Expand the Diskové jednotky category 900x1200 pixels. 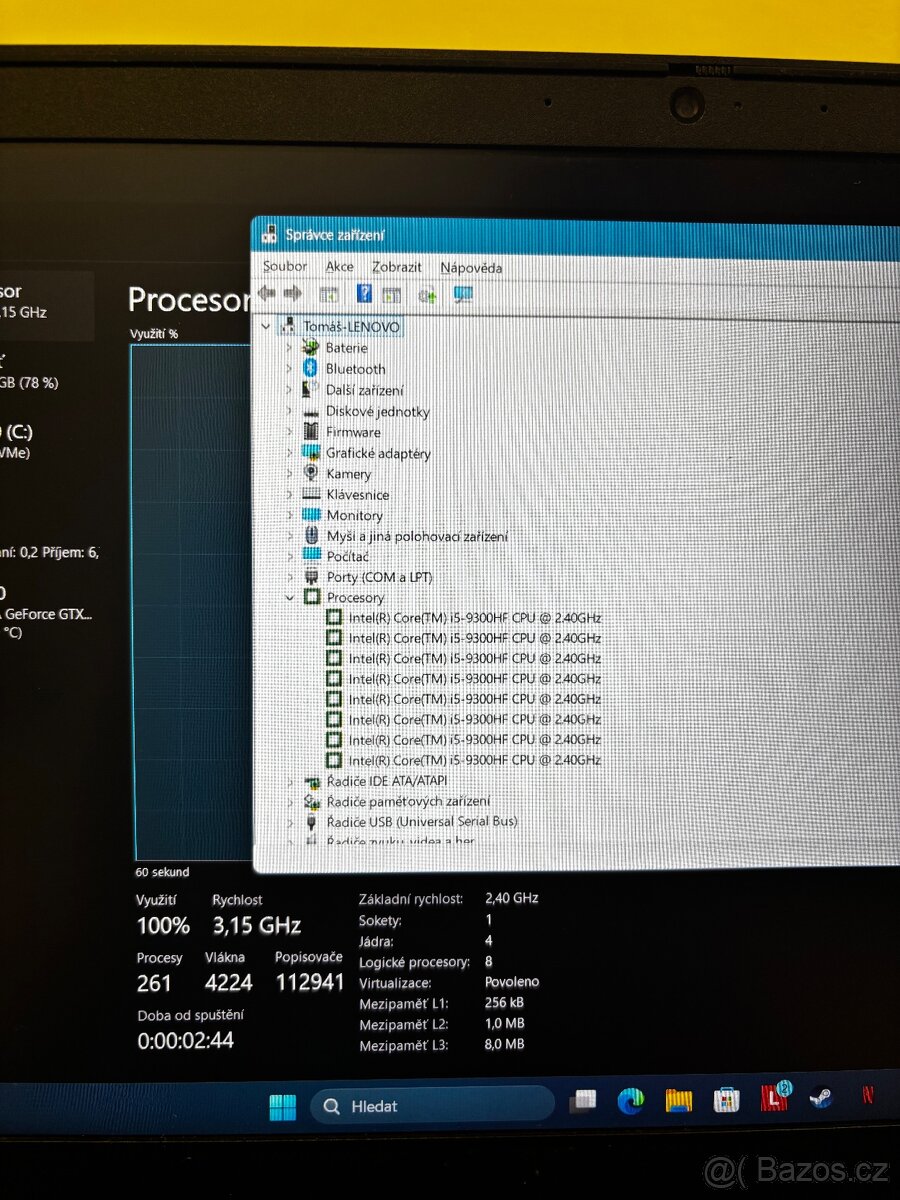tap(289, 411)
